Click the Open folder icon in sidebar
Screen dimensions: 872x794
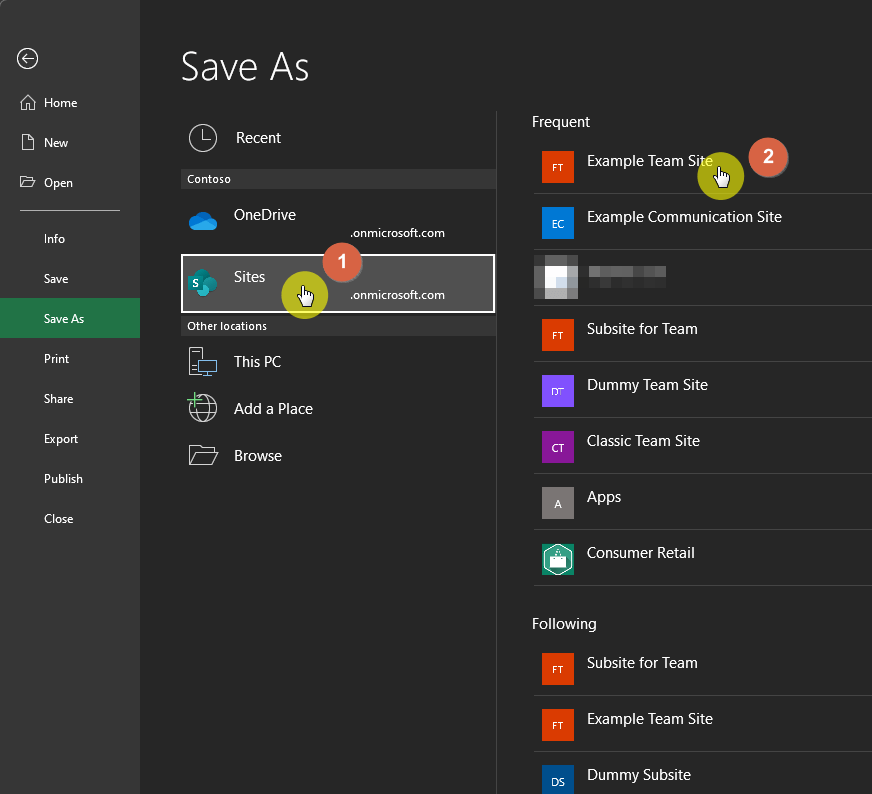pyautogui.click(x=27, y=182)
